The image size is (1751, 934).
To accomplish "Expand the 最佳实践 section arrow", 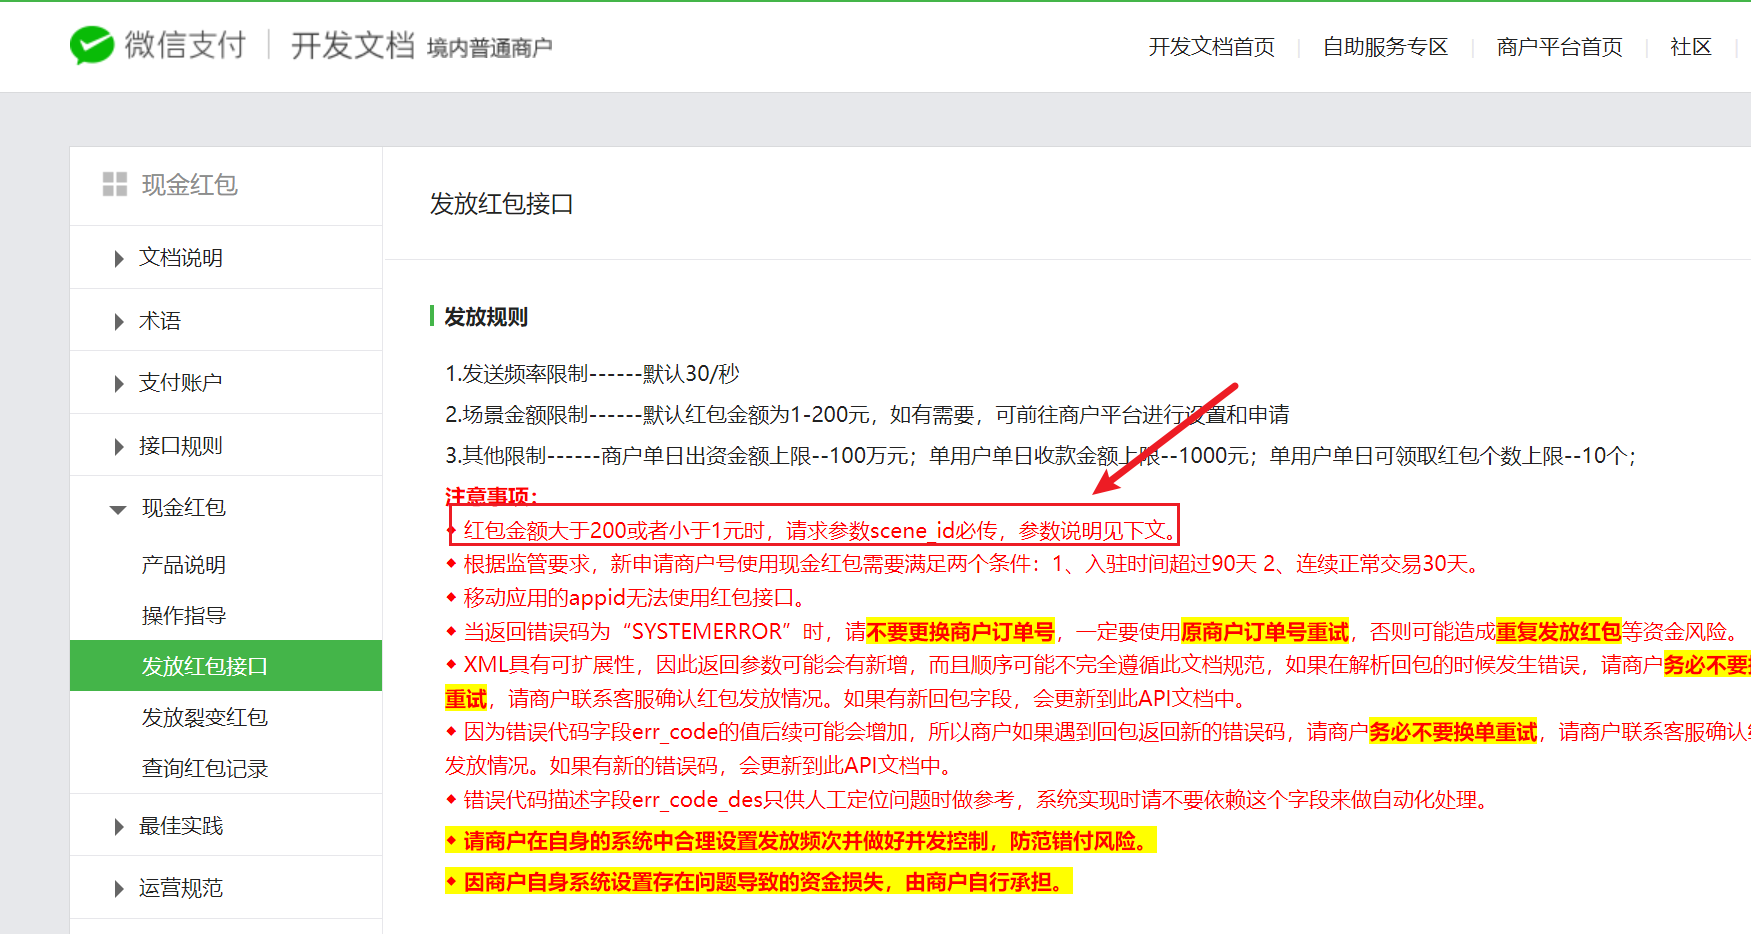I will point(119,826).
